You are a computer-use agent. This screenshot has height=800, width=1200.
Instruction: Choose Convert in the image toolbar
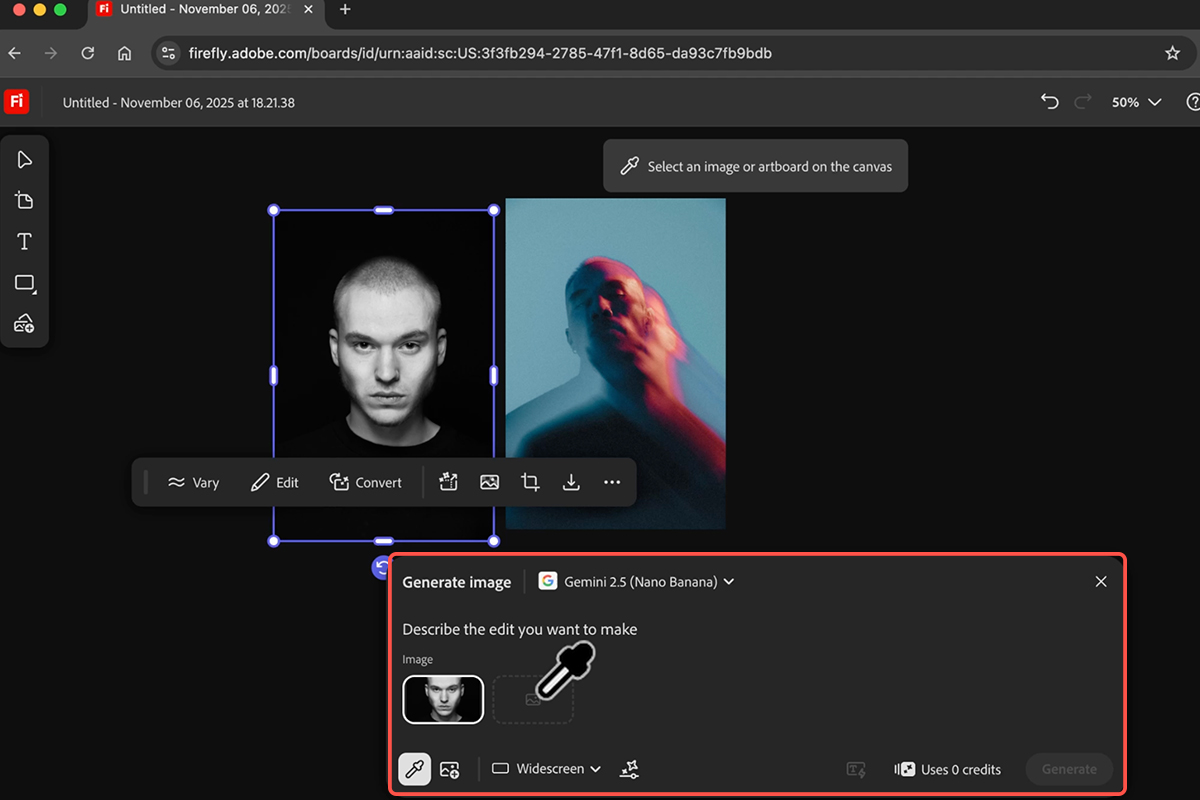click(x=366, y=482)
